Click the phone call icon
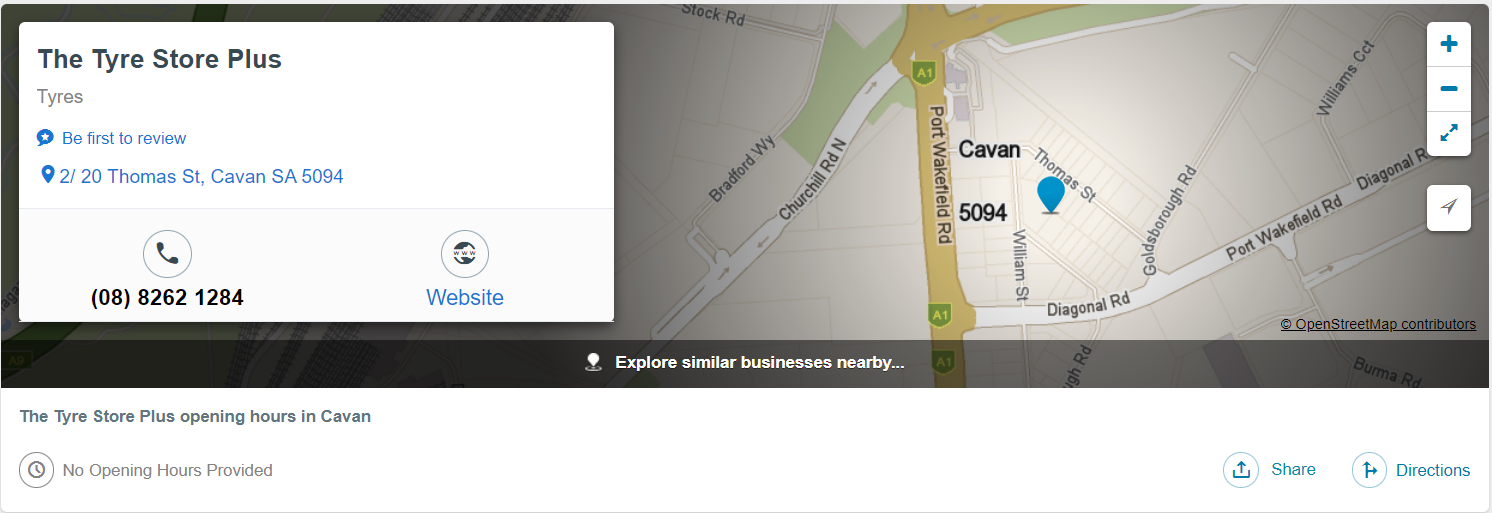Image resolution: width=1492 pixels, height=513 pixels. pyautogui.click(x=167, y=254)
